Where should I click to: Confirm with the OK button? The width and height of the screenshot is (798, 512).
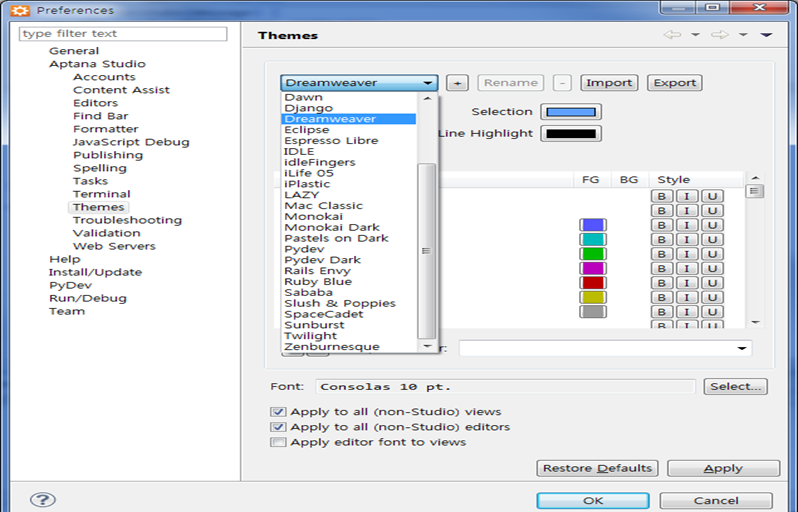pos(593,501)
